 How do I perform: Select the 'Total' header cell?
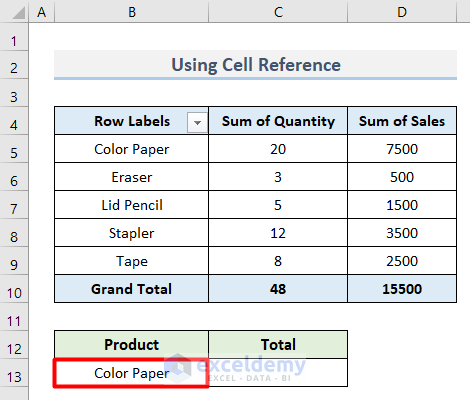[x=278, y=345]
